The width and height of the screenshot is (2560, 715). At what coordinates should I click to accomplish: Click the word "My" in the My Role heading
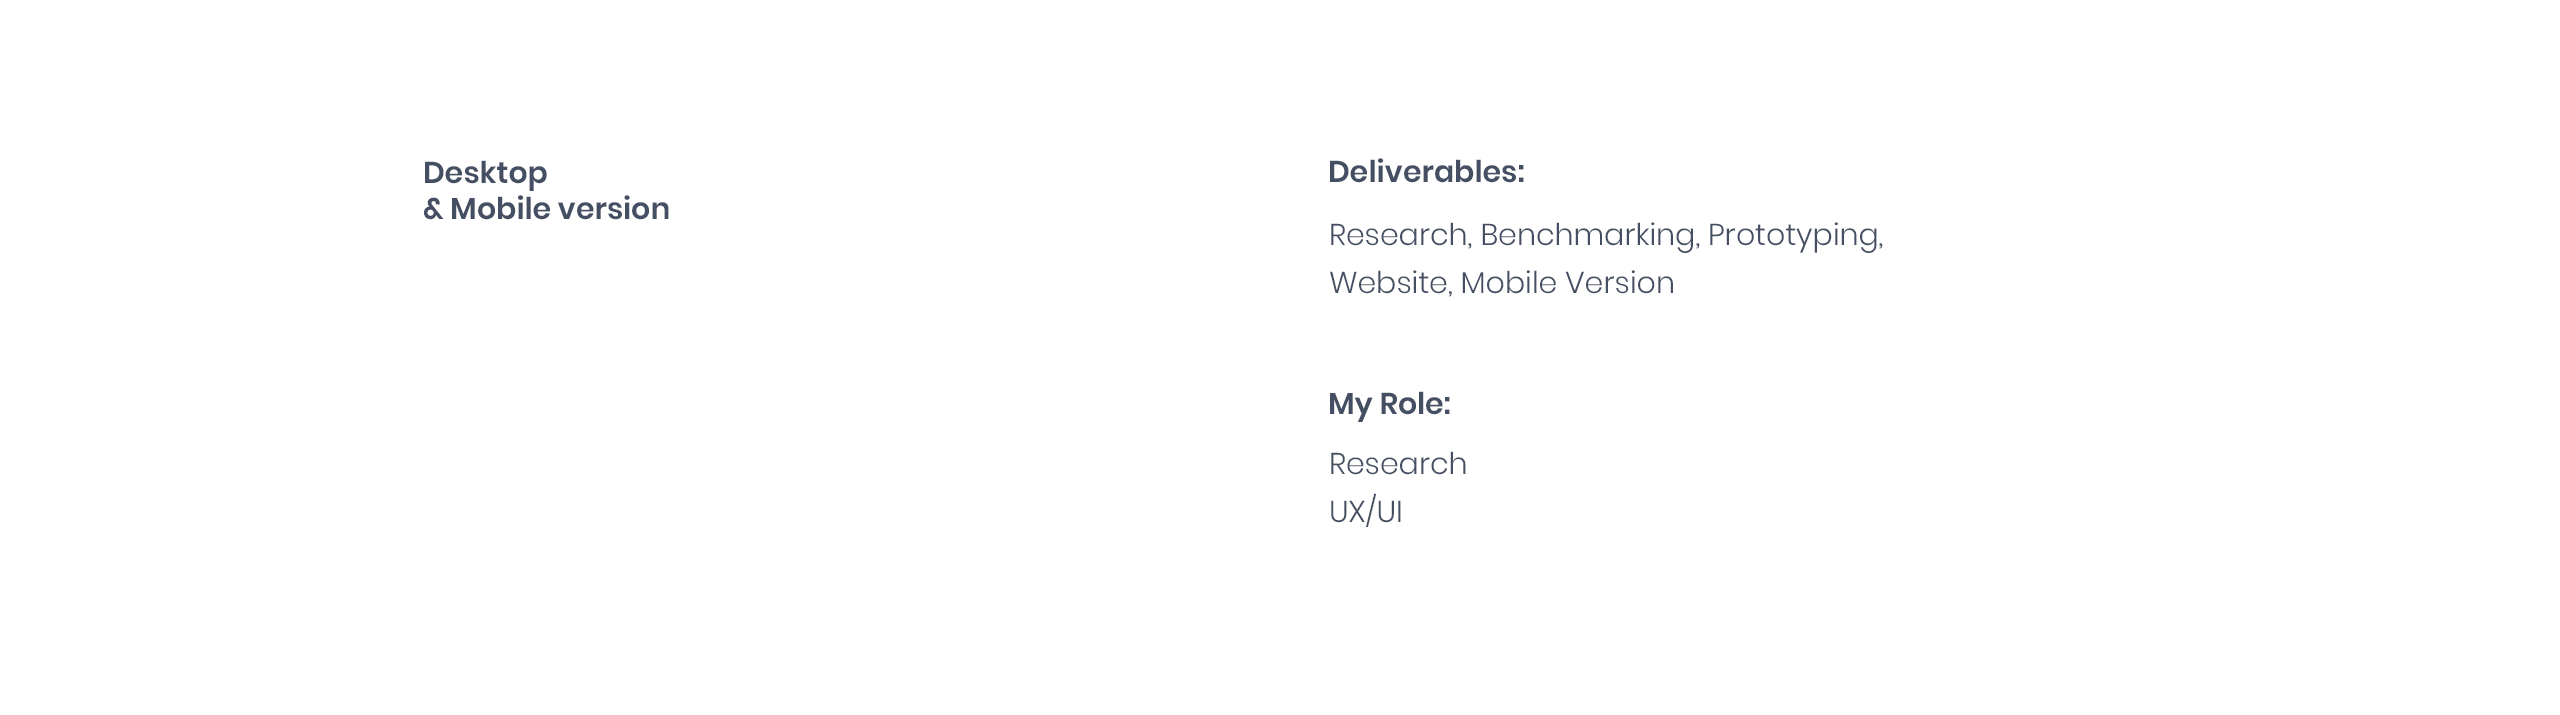pyautogui.click(x=1349, y=405)
